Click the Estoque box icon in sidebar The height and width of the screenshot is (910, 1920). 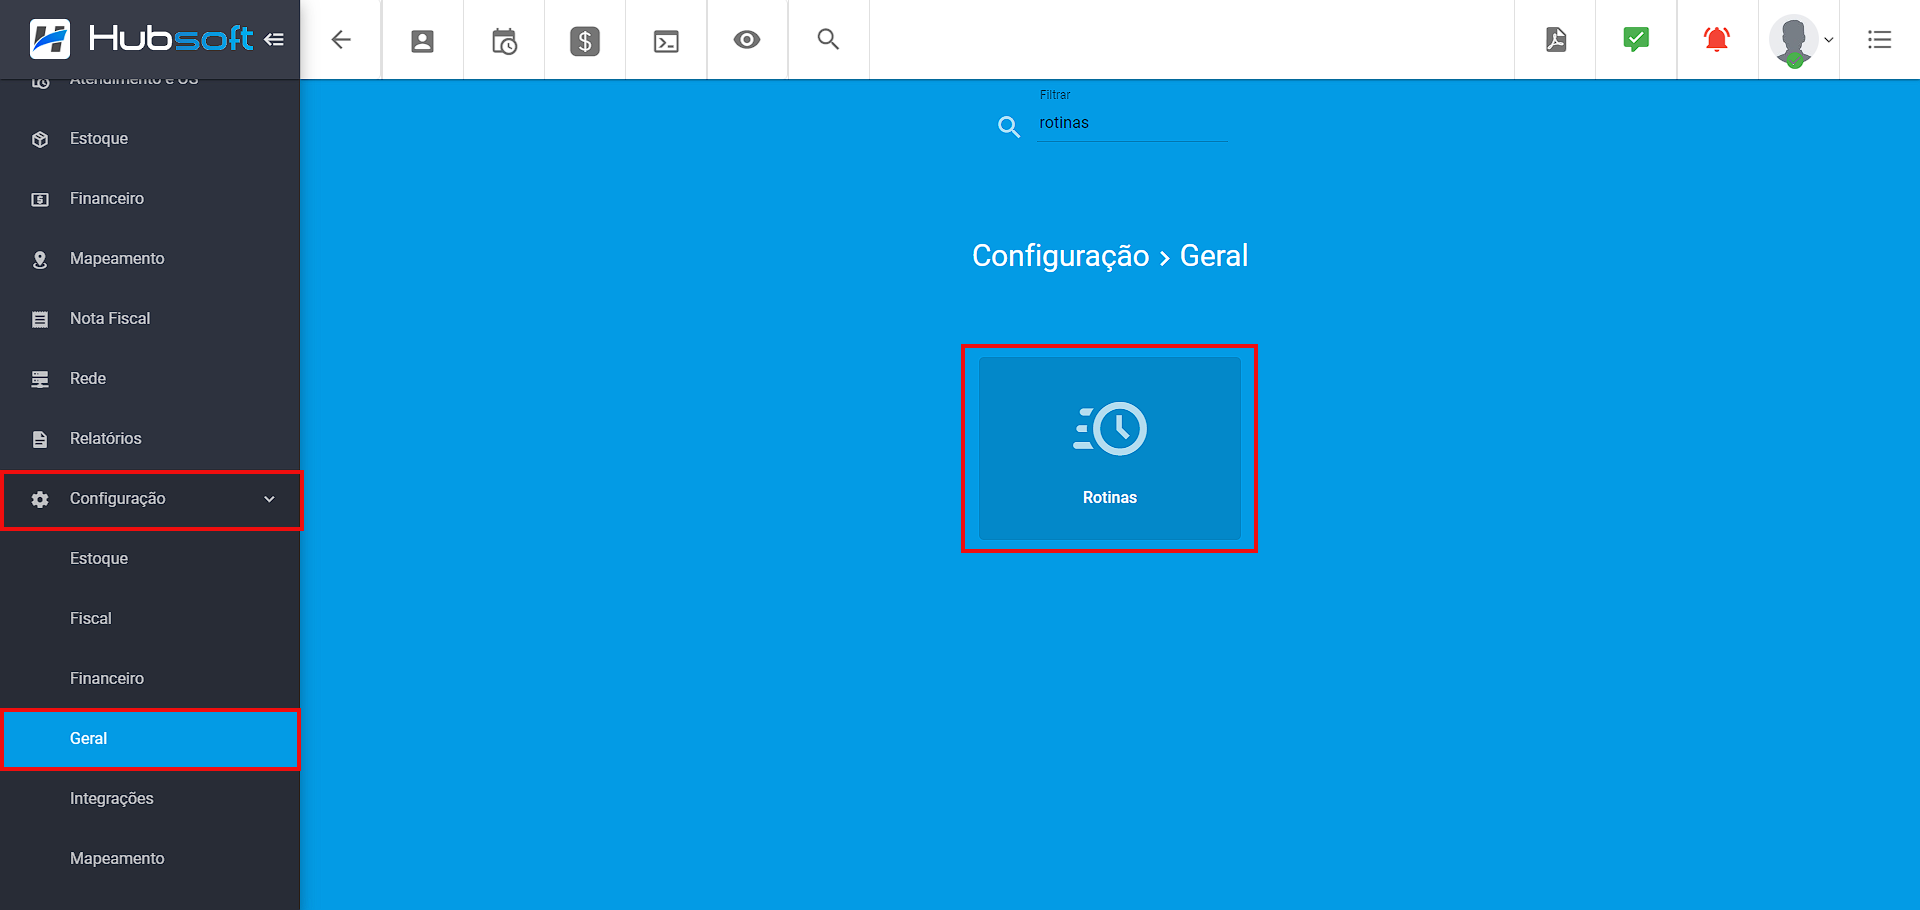(40, 139)
